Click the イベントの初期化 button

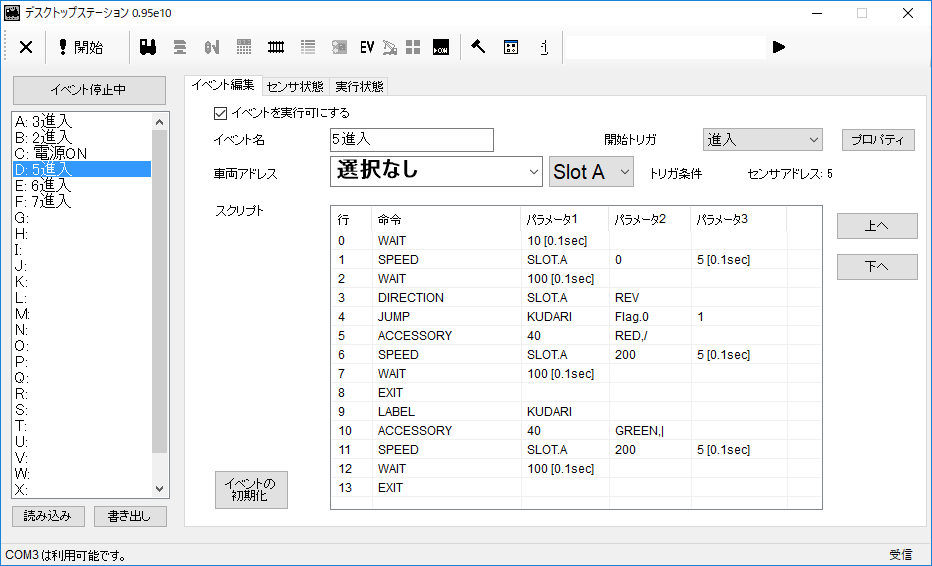tap(251, 490)
